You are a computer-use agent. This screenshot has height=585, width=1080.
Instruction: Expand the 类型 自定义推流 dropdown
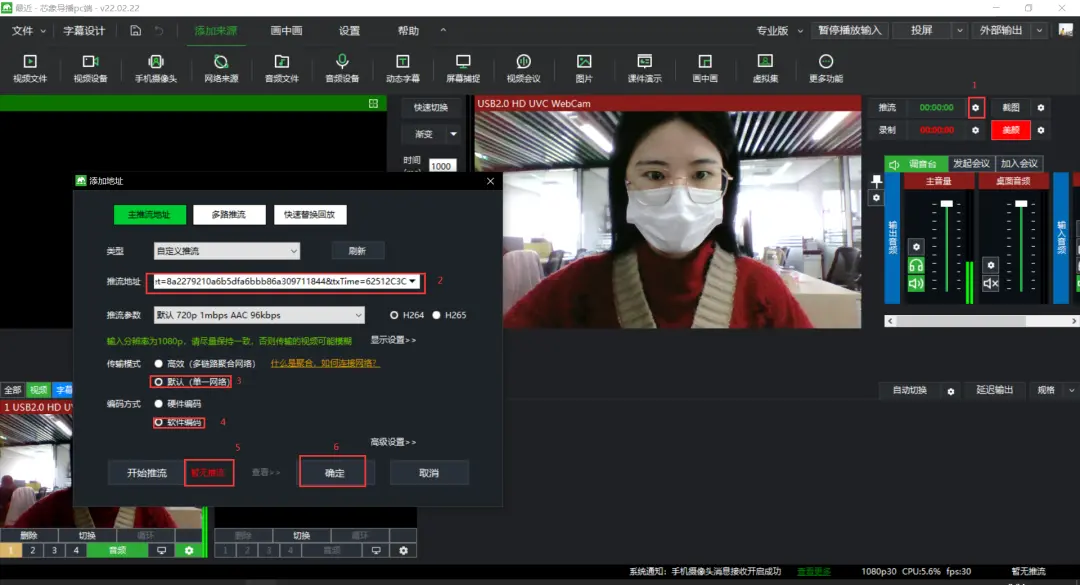point(226,251)
